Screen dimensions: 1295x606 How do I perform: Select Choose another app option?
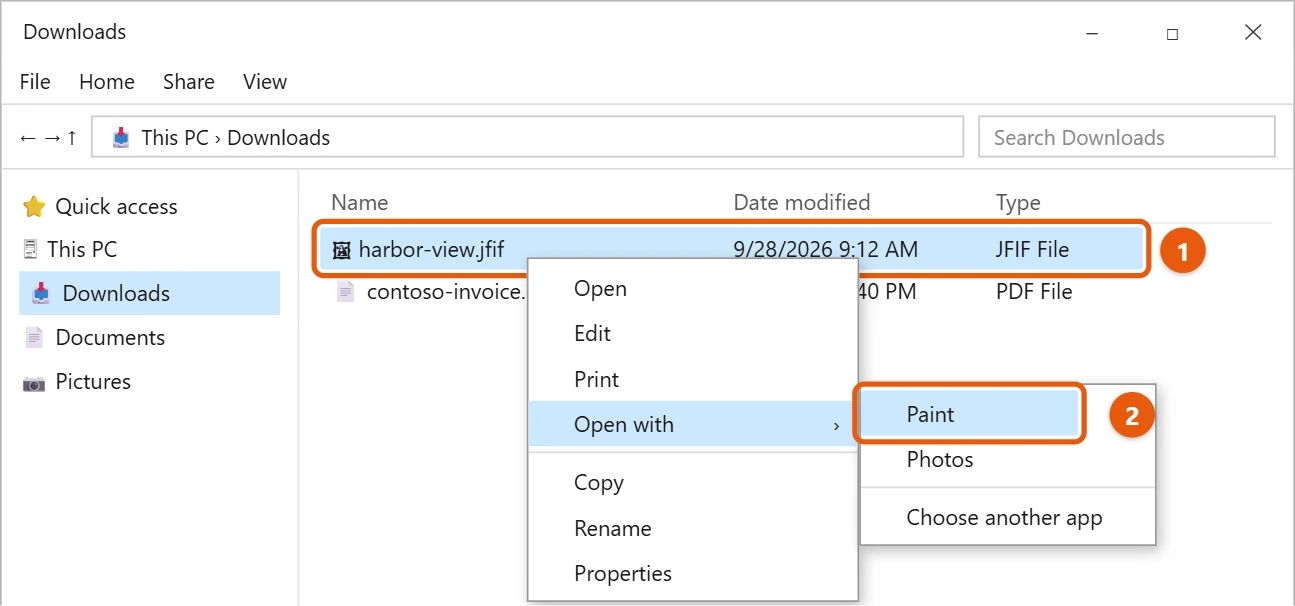pyautogui.click(x=1008, y=518)
